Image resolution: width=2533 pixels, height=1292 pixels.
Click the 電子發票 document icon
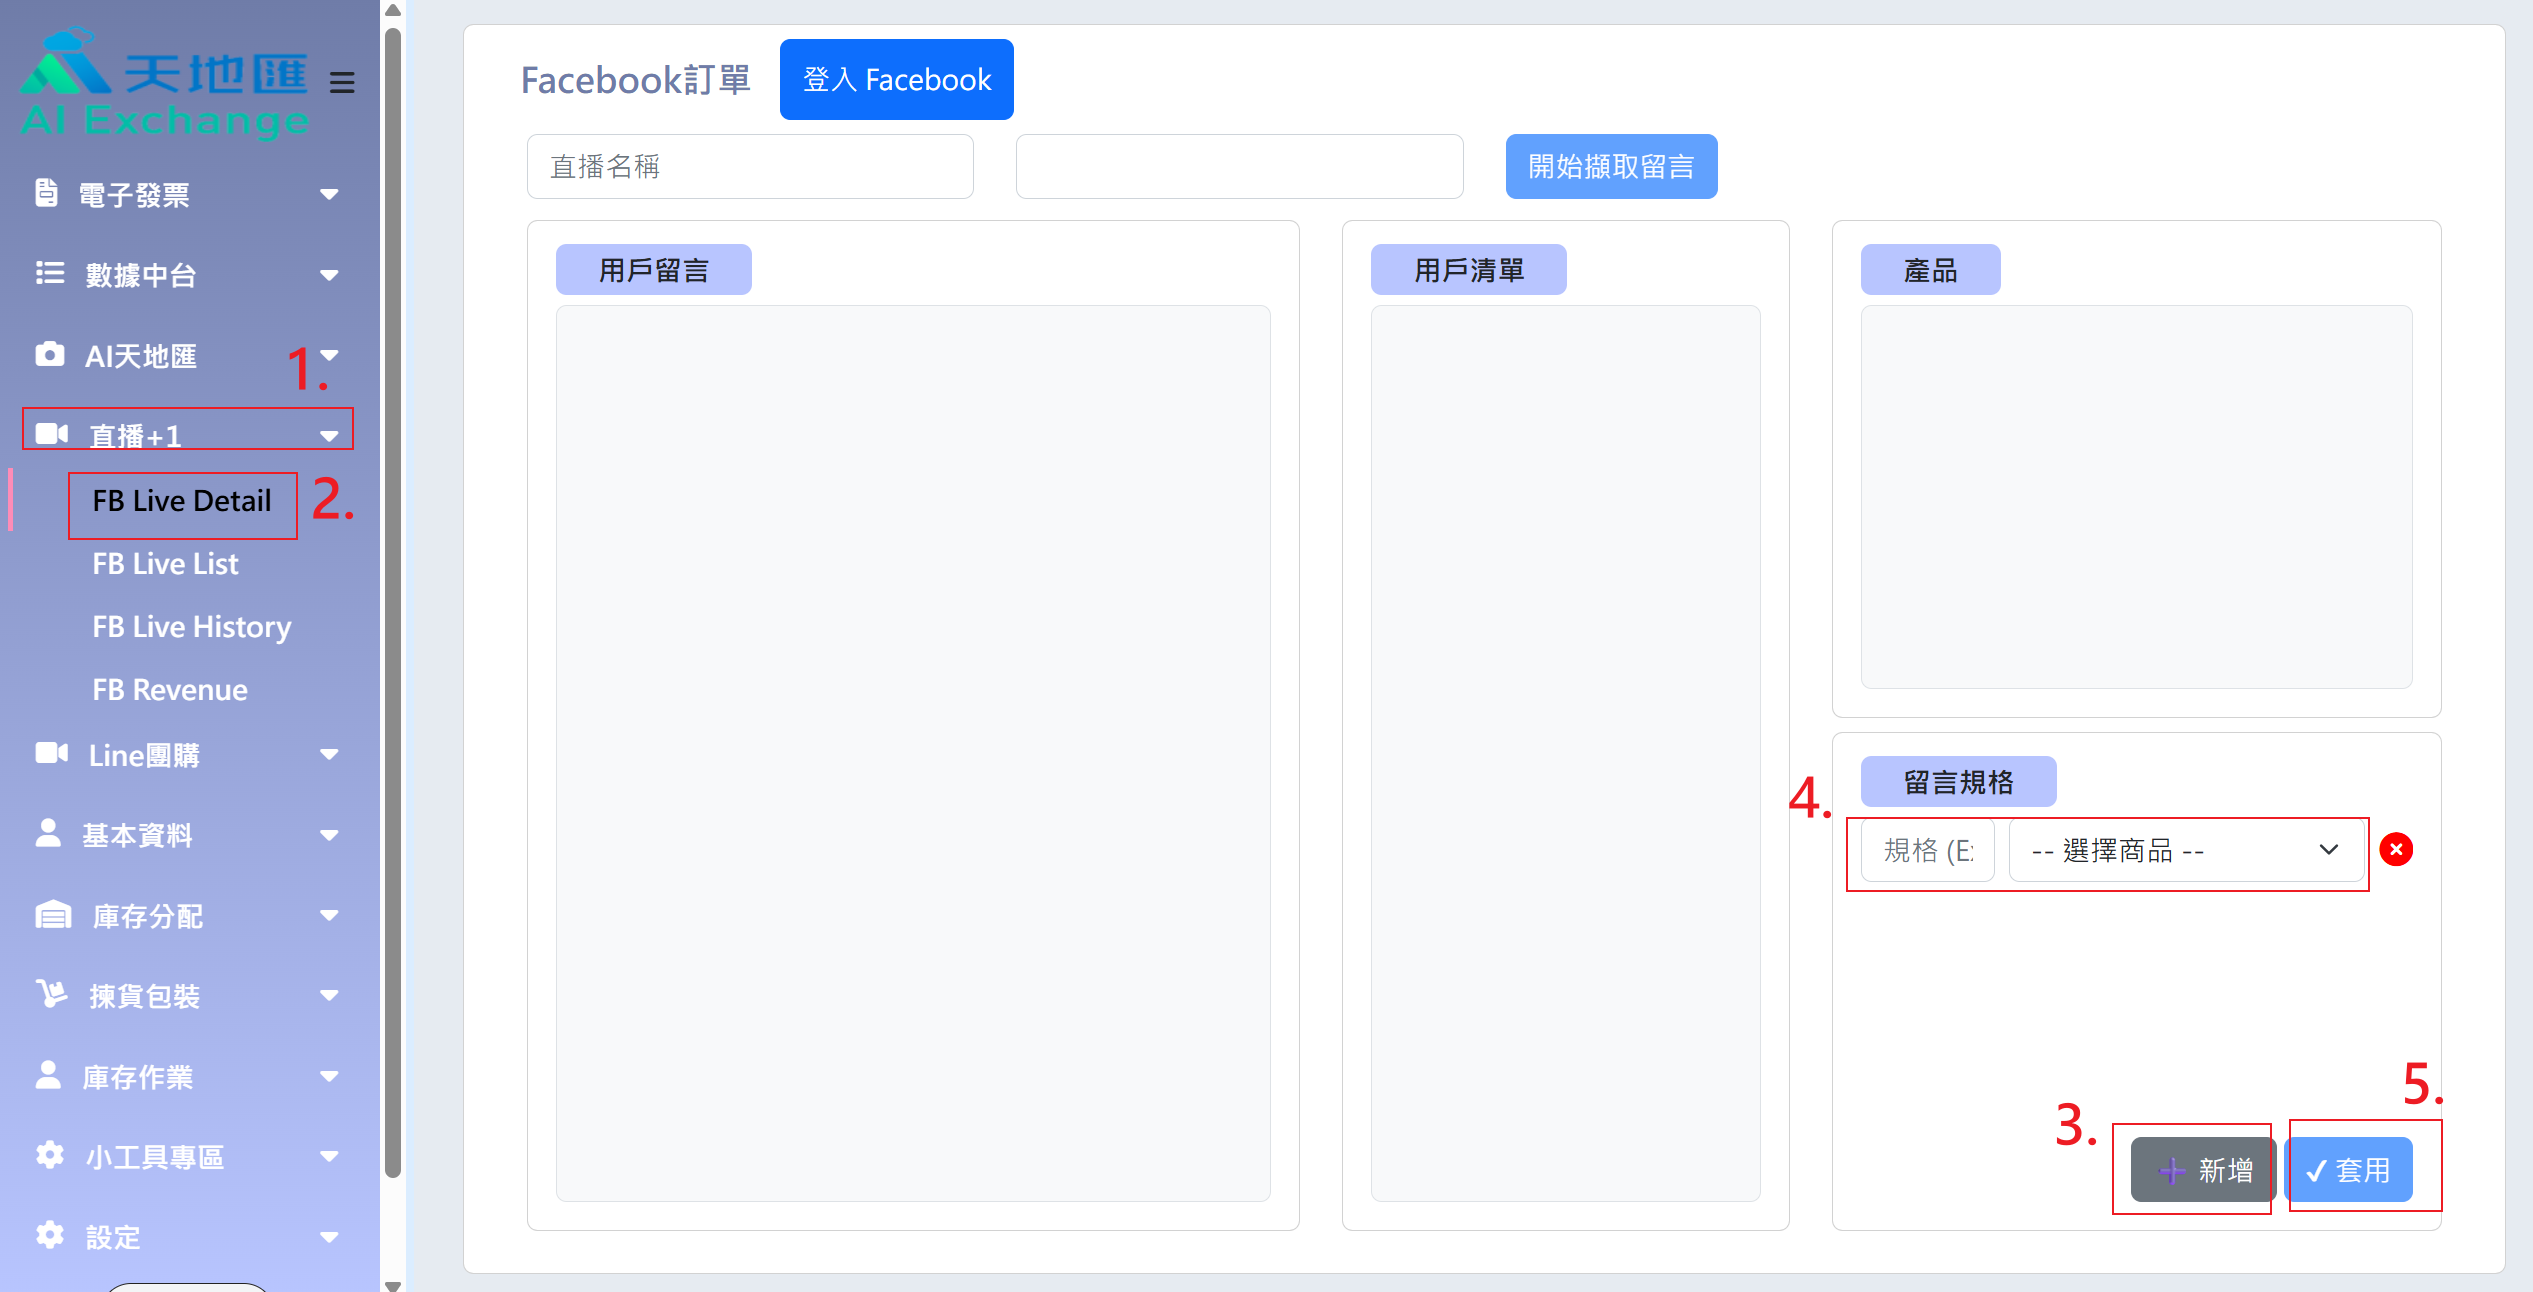coord(46,193)
